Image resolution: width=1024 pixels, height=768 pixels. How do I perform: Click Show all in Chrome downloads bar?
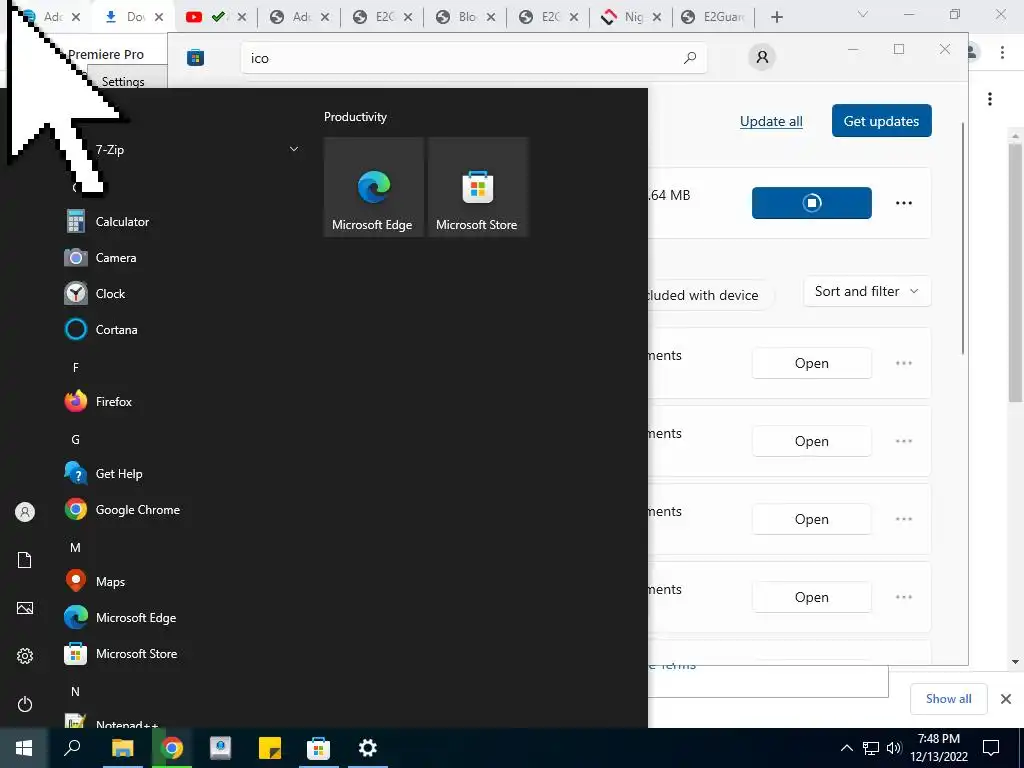[x=948, y=699]
